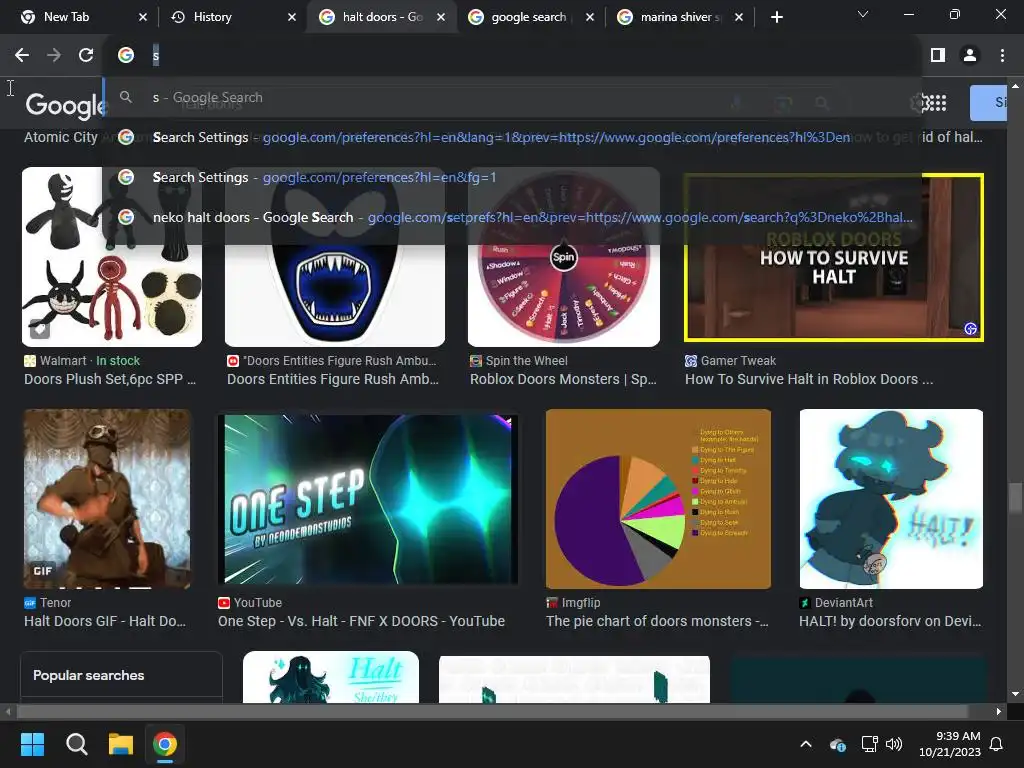The image size is (1024, 768).
Task: Open the Spin the Wheel image result
Action: pyautogui.click(x=564, y=257)
